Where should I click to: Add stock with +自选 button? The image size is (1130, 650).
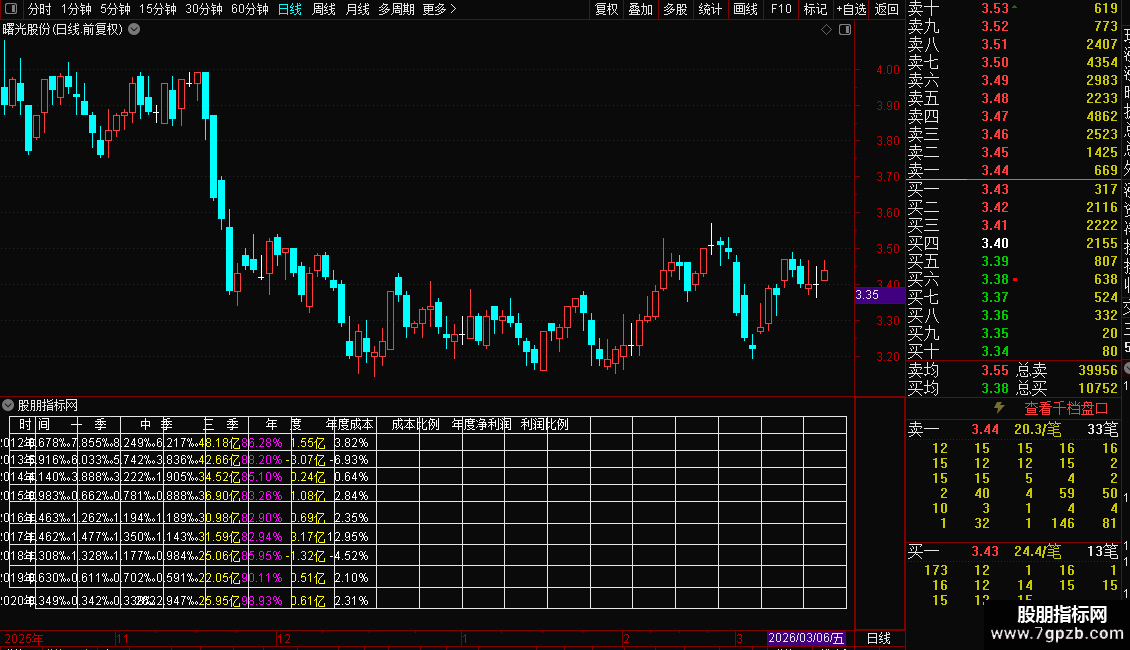851,9
